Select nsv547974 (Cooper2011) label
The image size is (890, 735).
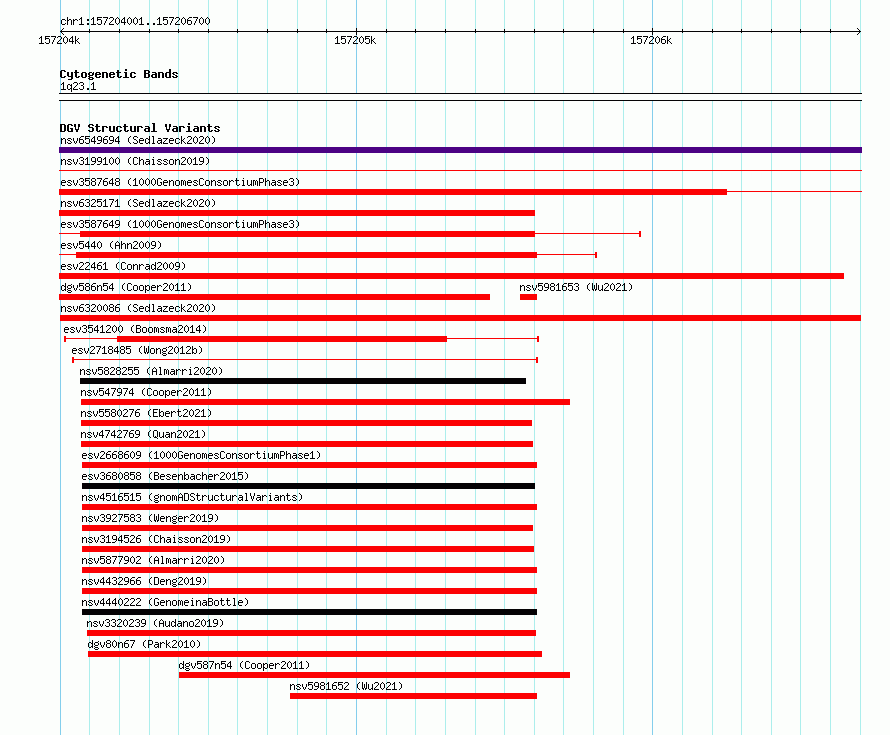coord(146,392)
